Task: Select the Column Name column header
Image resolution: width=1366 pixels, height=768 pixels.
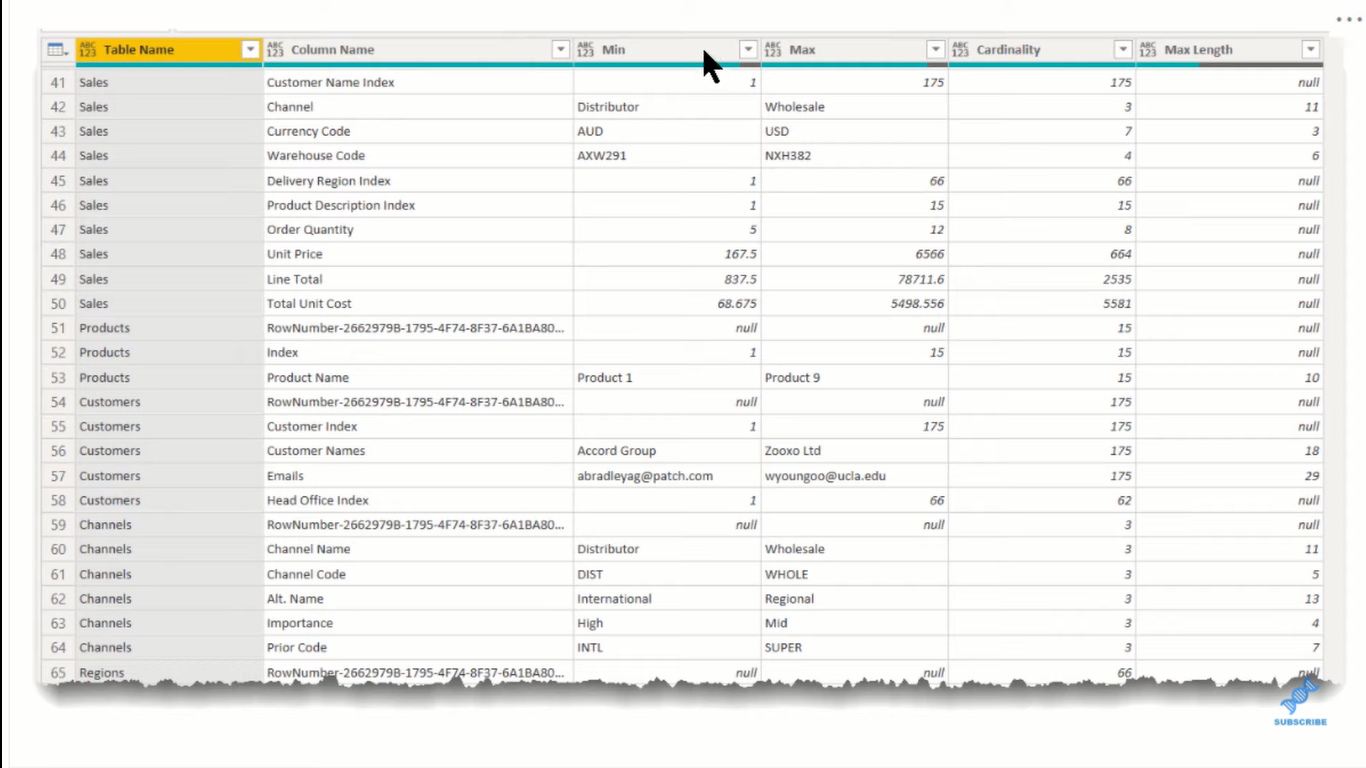Action: pyautogui.click(x=418, y=50)
